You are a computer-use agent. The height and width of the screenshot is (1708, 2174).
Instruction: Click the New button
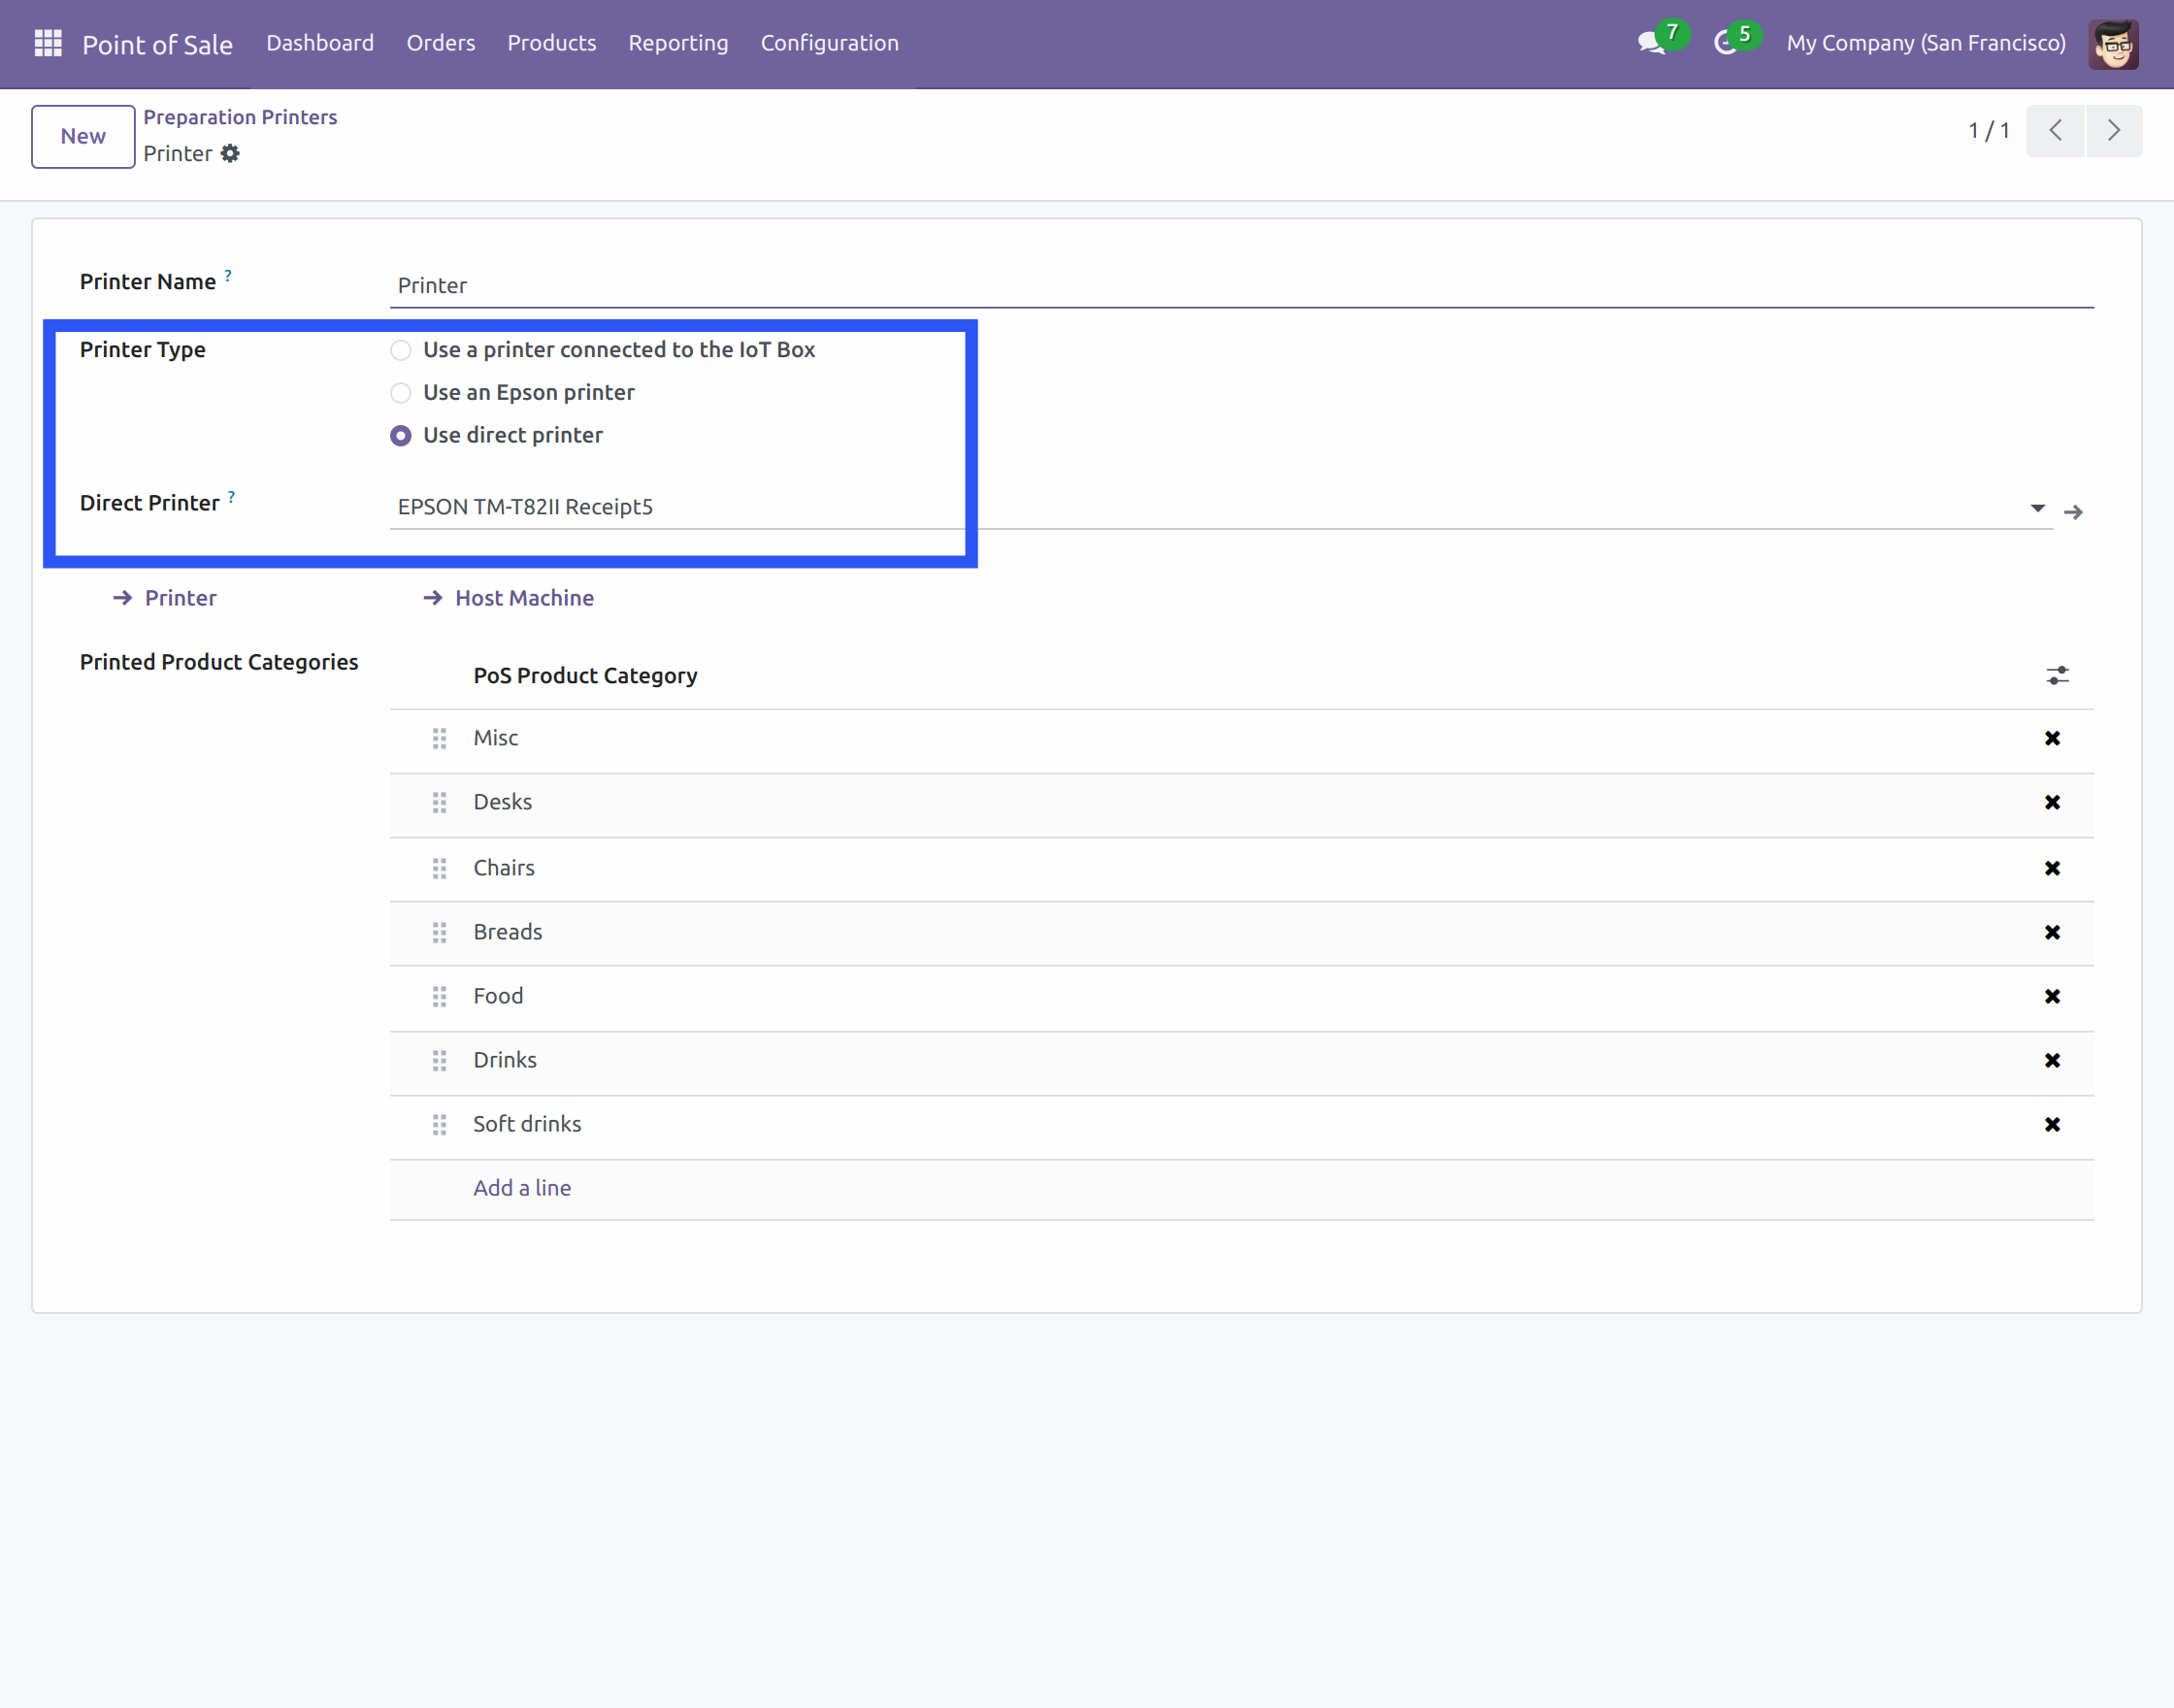[82, 136]
